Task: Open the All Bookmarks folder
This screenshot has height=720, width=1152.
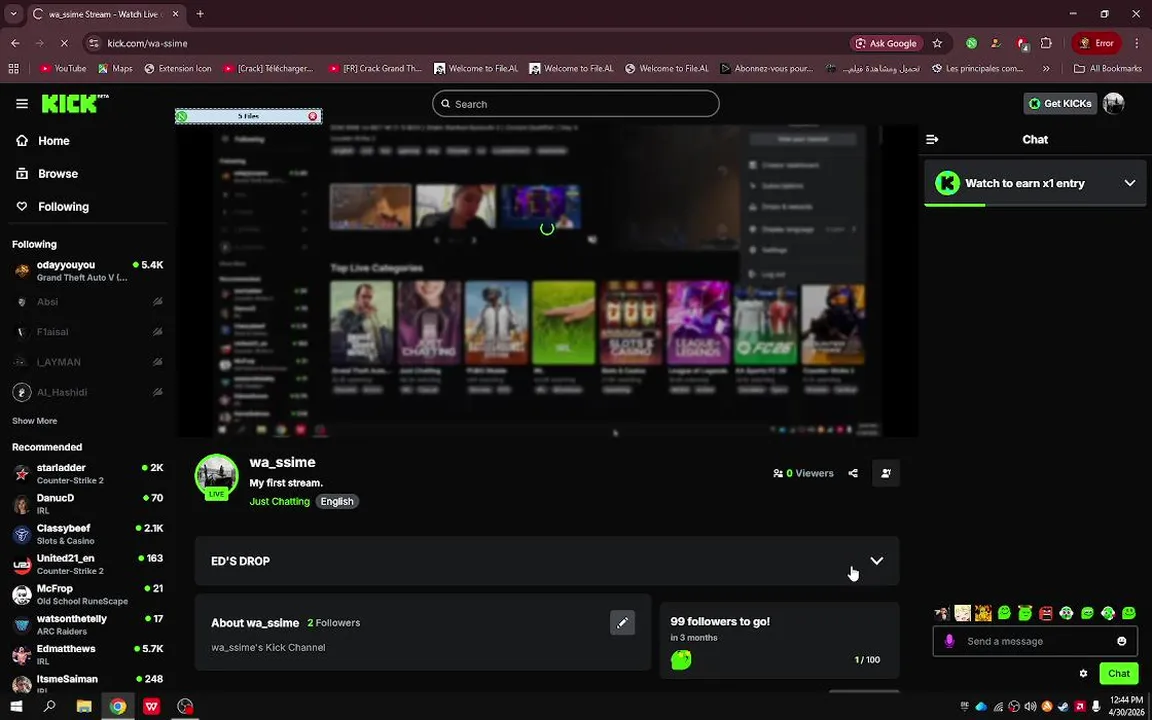Action: click(x=1108, y=68)
